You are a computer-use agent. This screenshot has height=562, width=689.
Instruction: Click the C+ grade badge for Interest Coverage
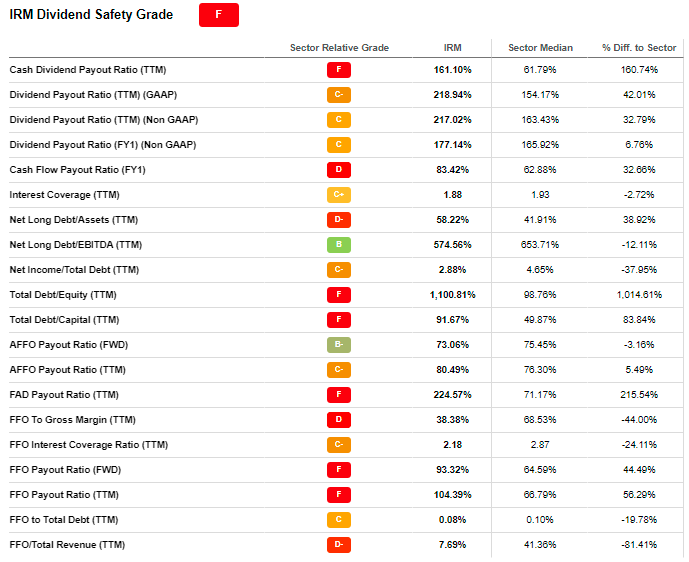click(338, 195)
